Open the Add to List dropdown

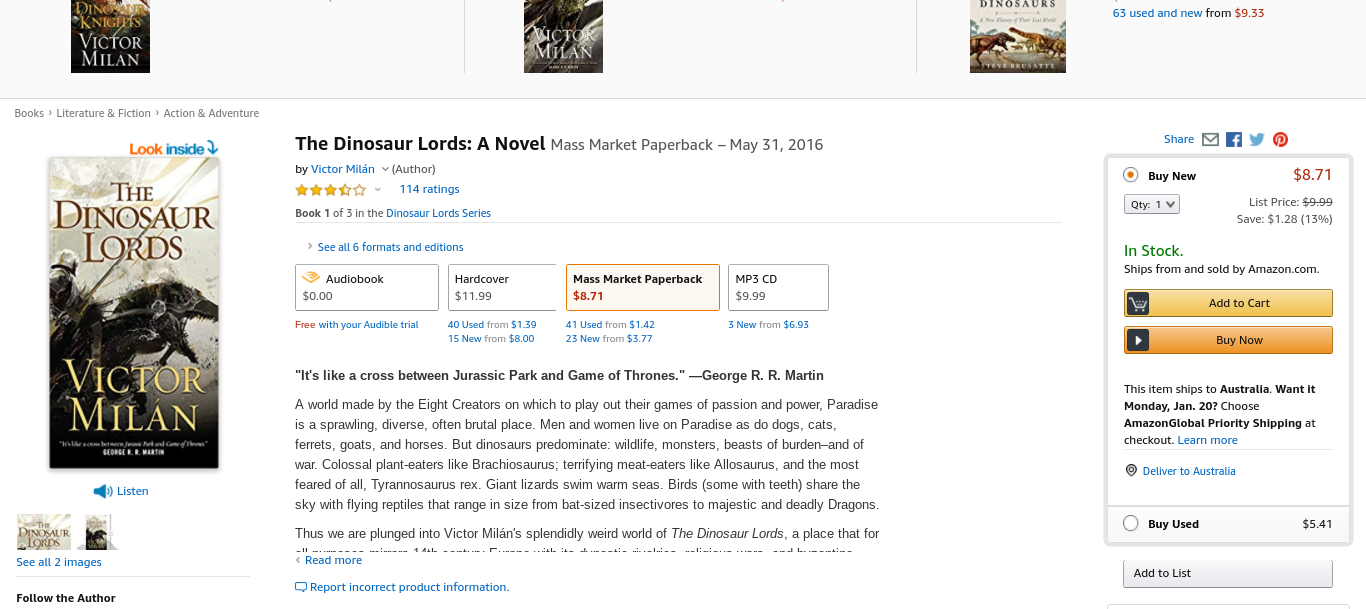pos(1228,573)
